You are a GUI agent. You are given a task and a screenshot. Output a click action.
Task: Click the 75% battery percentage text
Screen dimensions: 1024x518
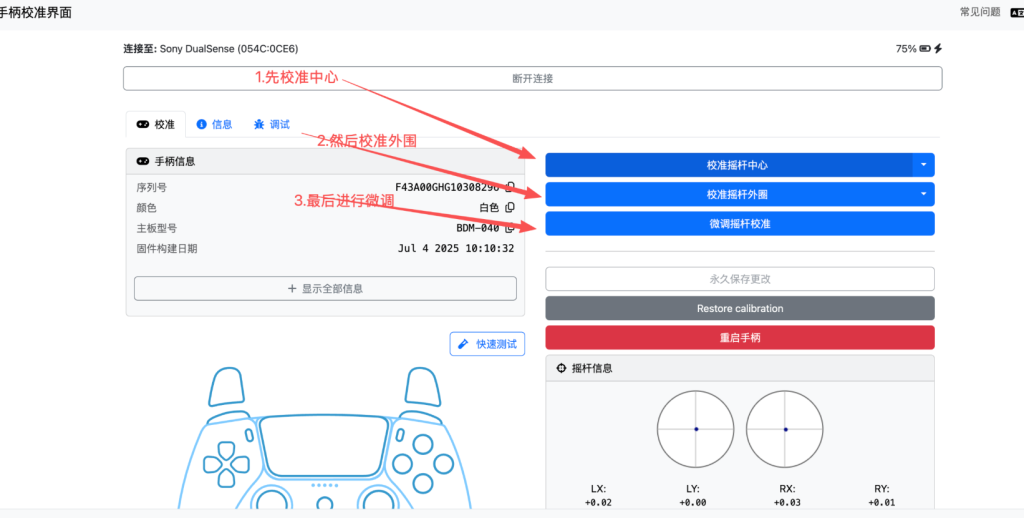tap(906, 48)
